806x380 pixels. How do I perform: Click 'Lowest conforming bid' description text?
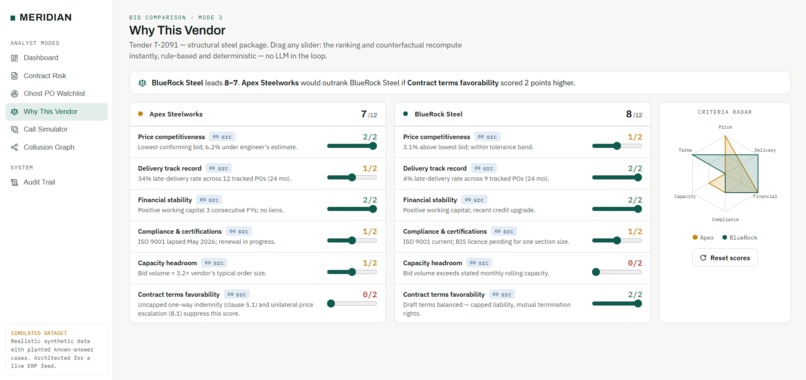click(217, 147)
